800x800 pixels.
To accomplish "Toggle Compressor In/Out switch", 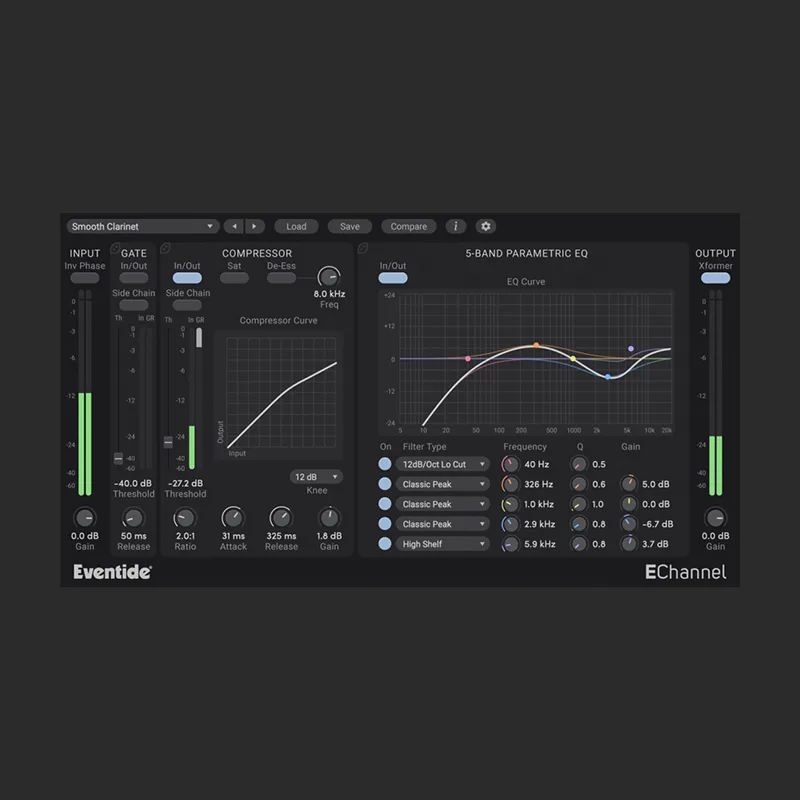I will [x=187, y=278].
